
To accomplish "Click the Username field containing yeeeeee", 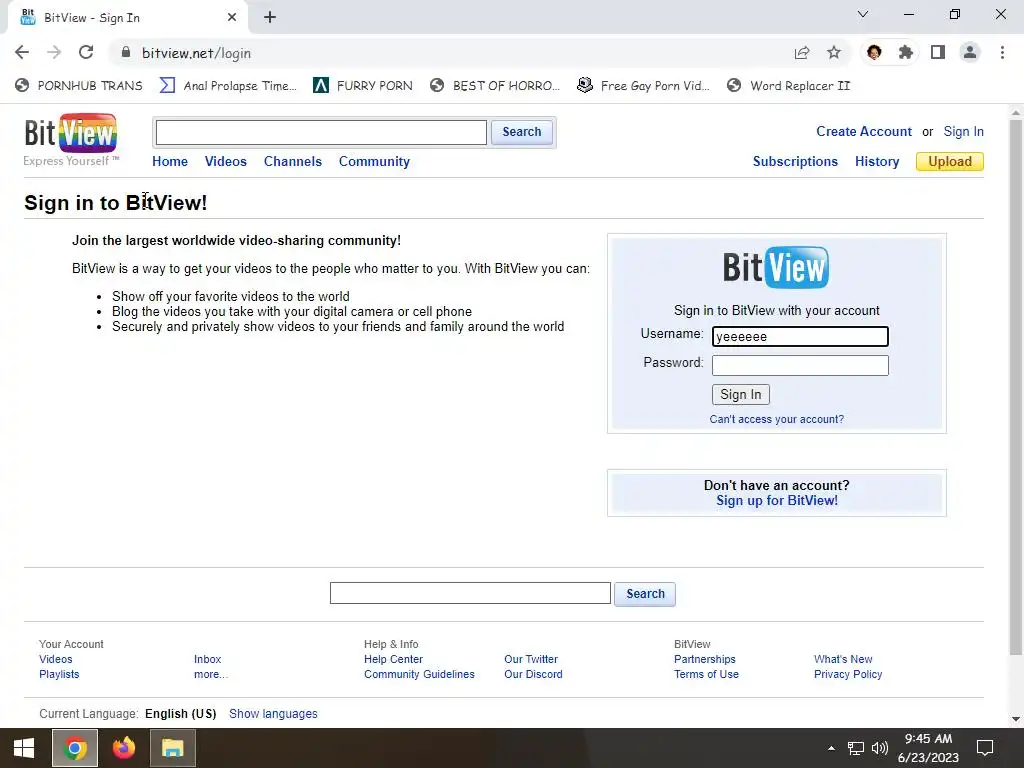I will point(800,336).
